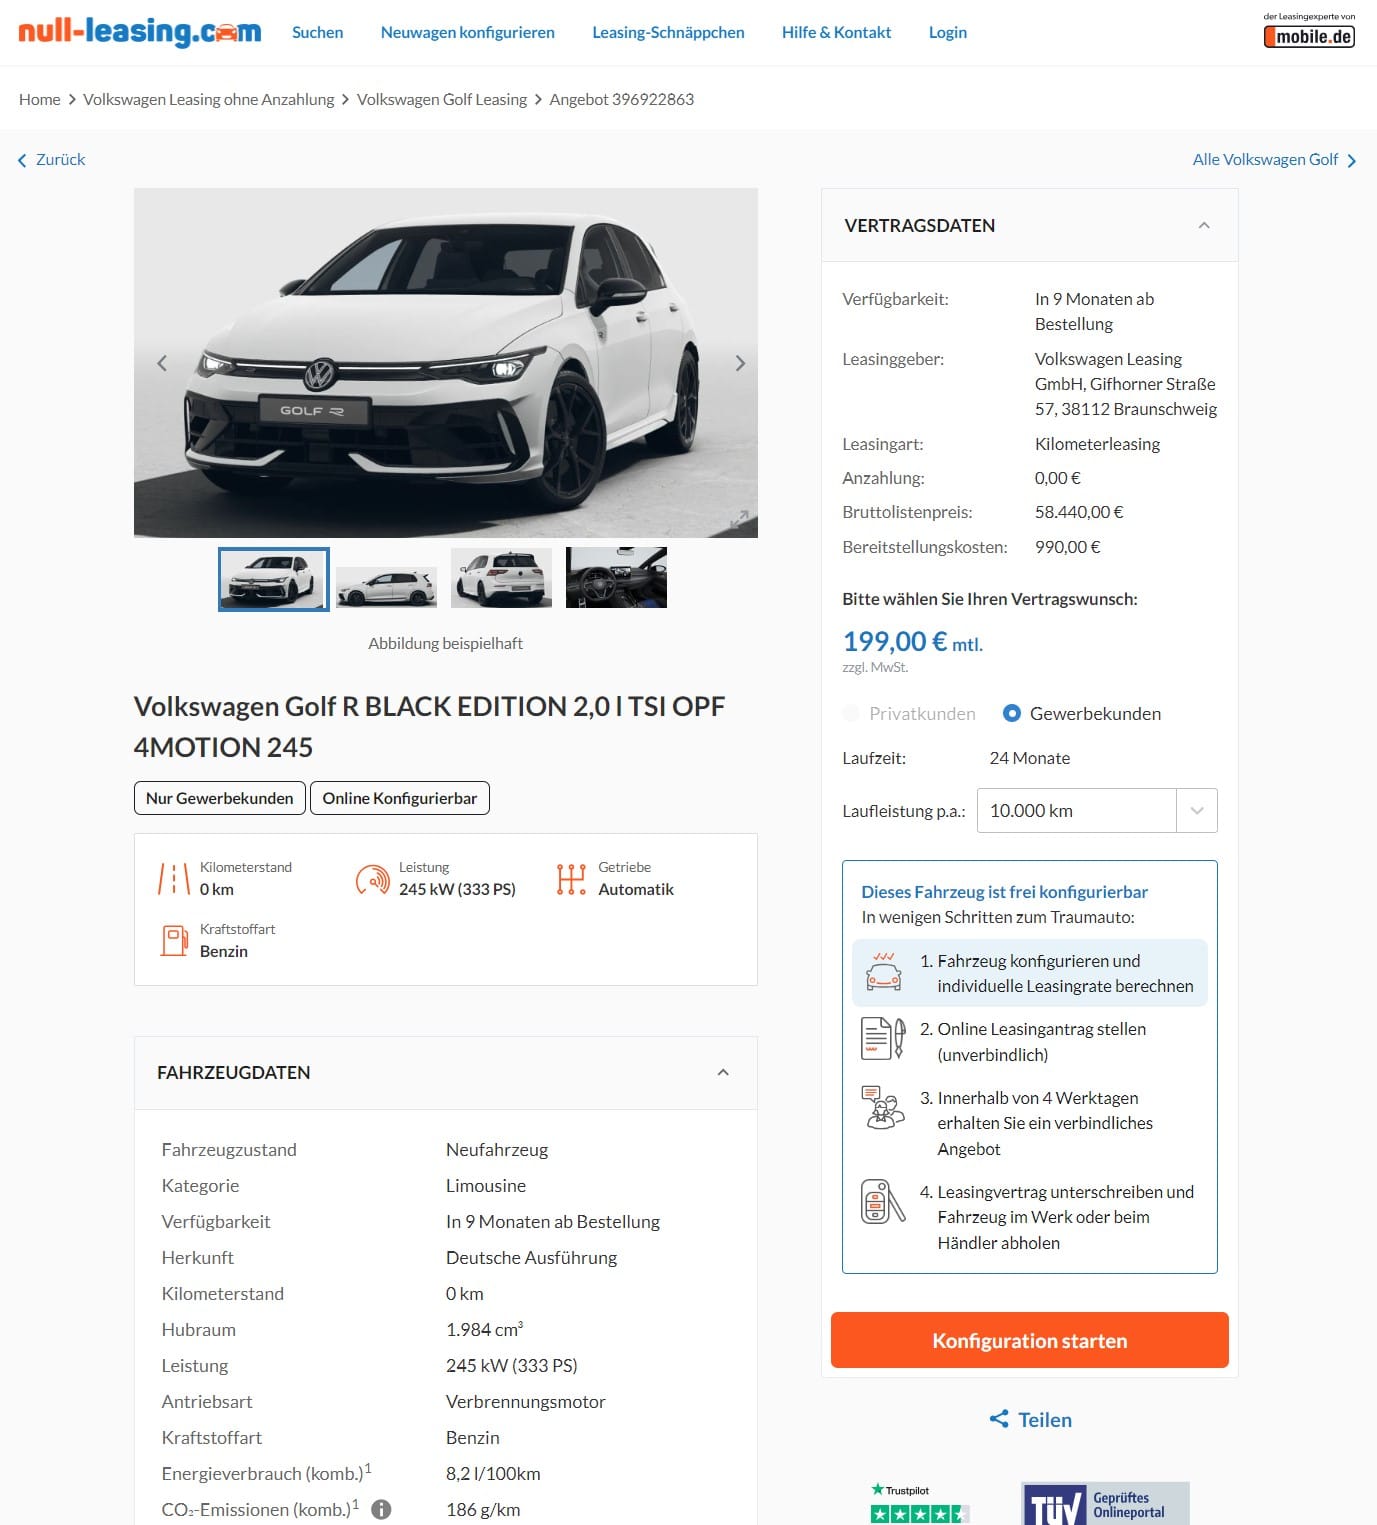The image size is (1377, 1525).
Task: Open the Laufleistung p.a. dropdown
Action: pos(1097,811)
